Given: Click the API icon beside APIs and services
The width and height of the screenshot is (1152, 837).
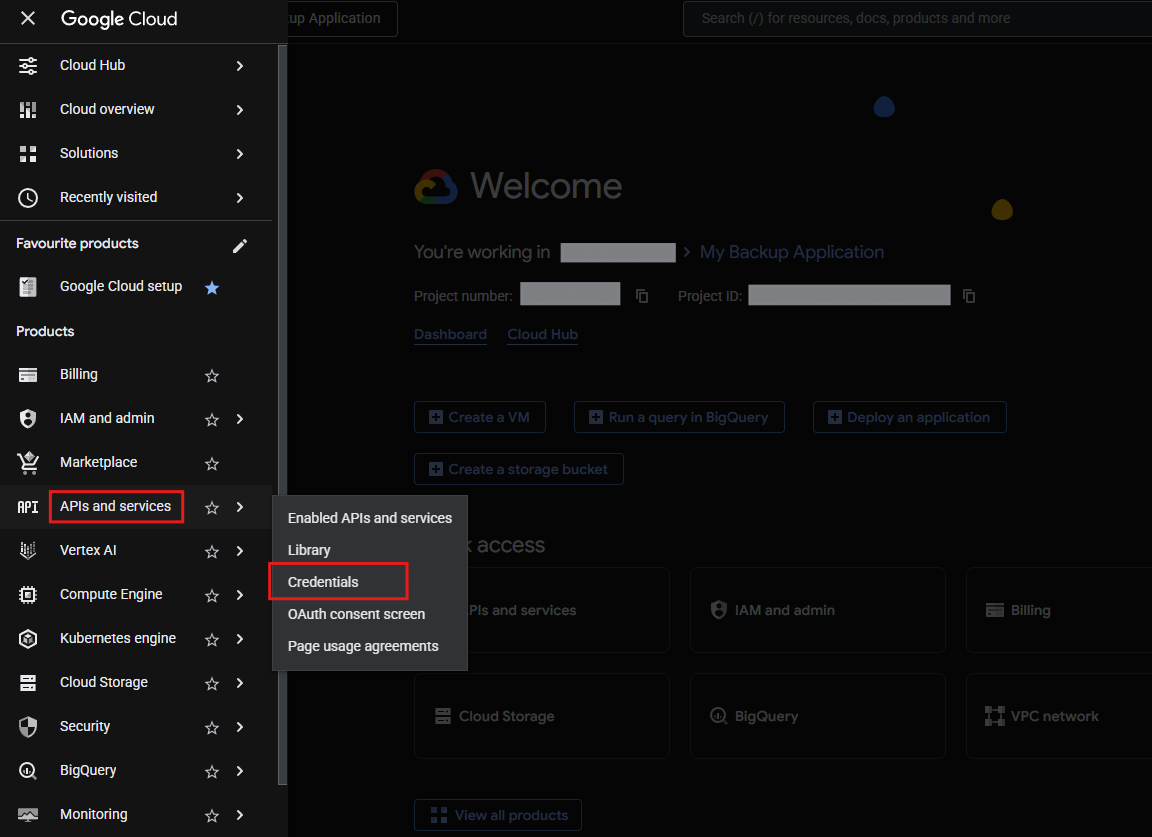Looking at the screenshot, I should [28, 507].
